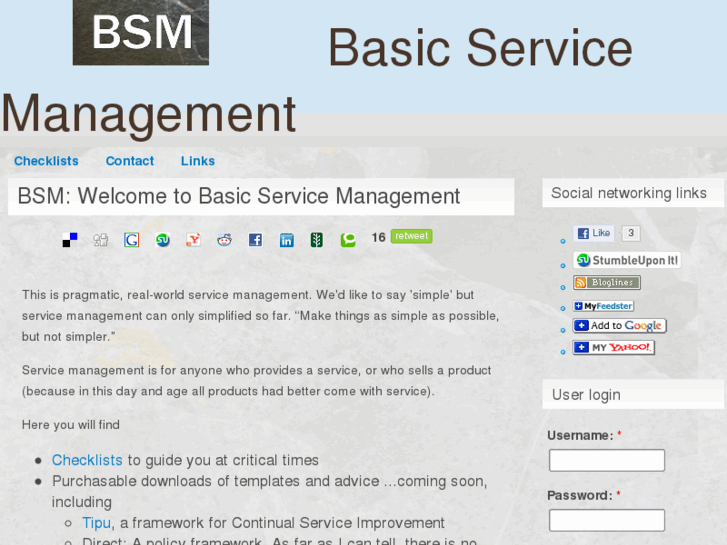Click the Newsvine green leaf icon
This screenshot has height=545, width=727.
317,240
